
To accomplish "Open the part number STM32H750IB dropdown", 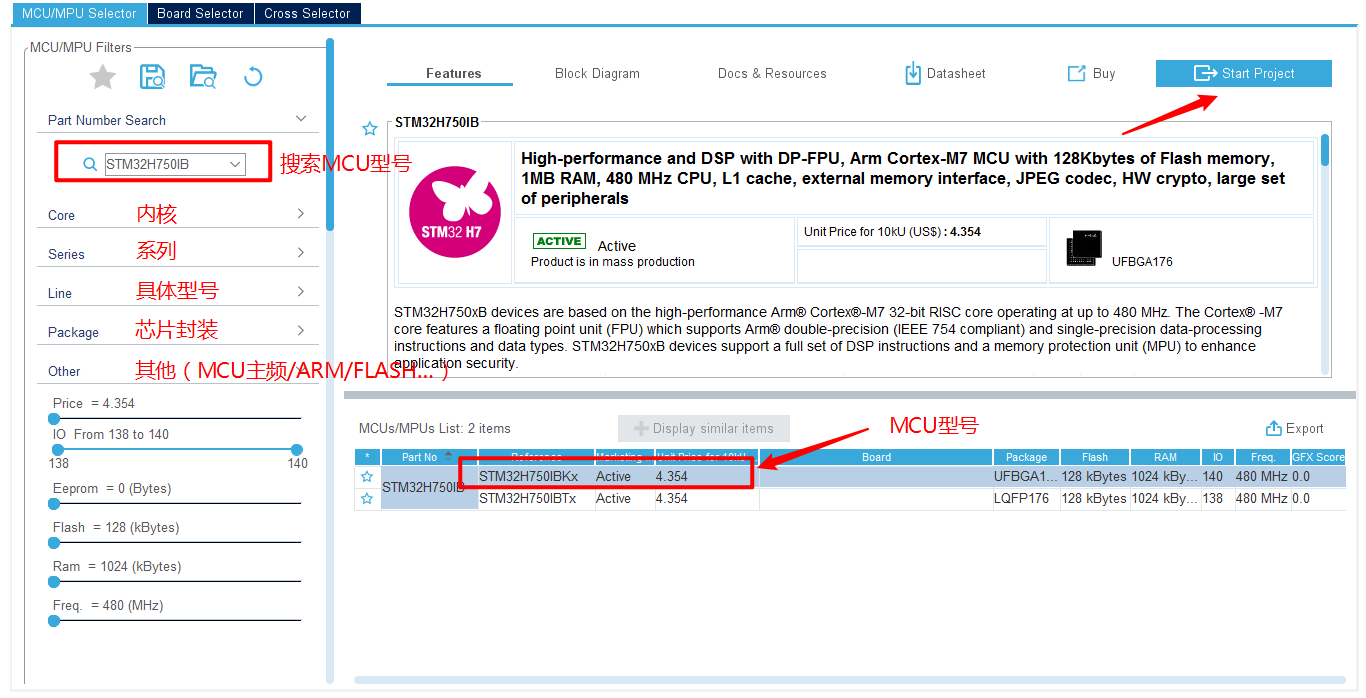I will click(x=236, y=164).
